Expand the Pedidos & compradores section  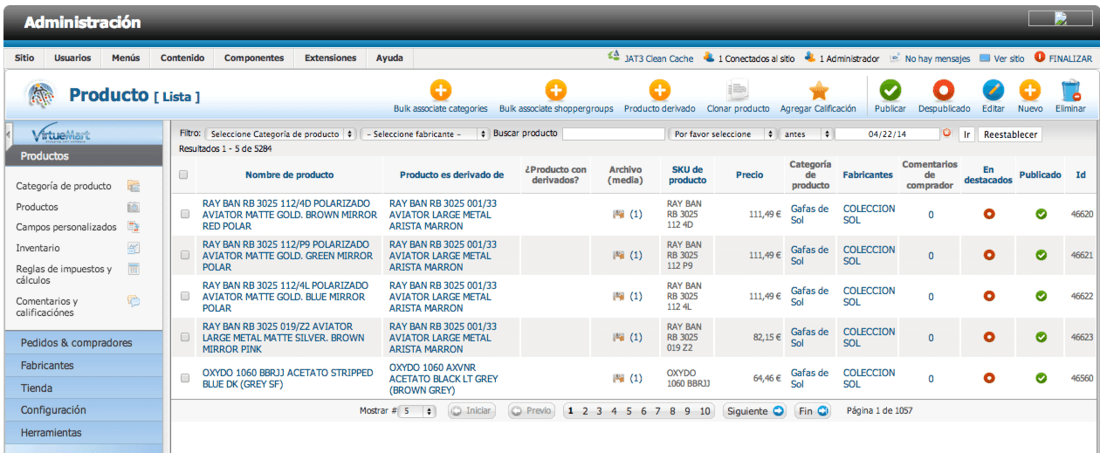coord(83,343)
